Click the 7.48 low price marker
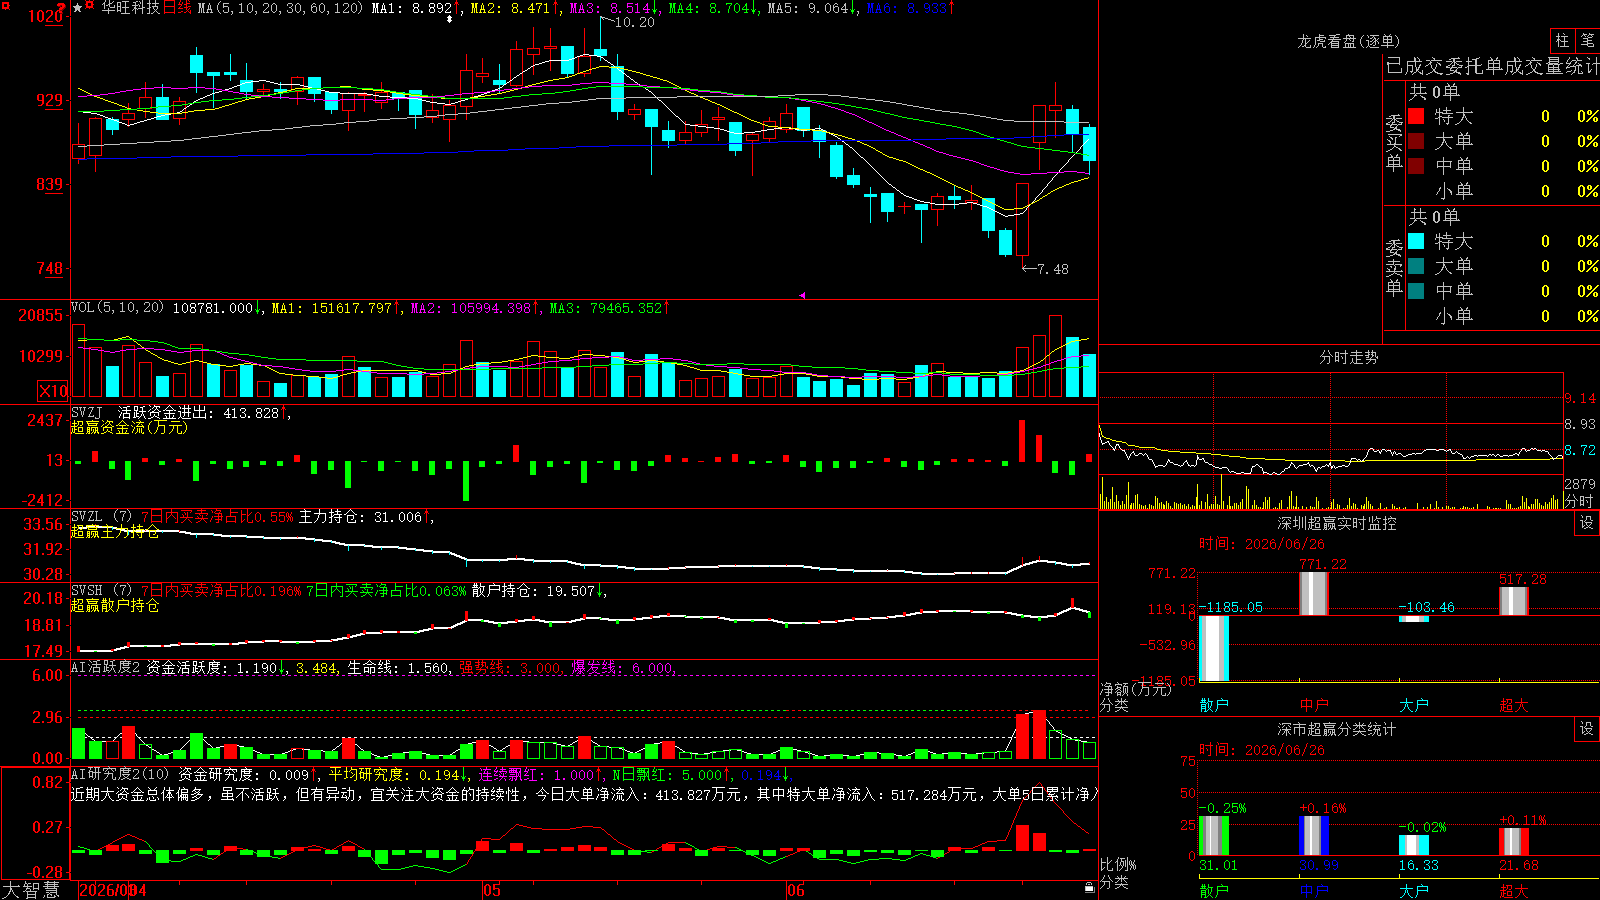The width and height of the screenshot is (1600, 900). click(x=1053, y=269)
